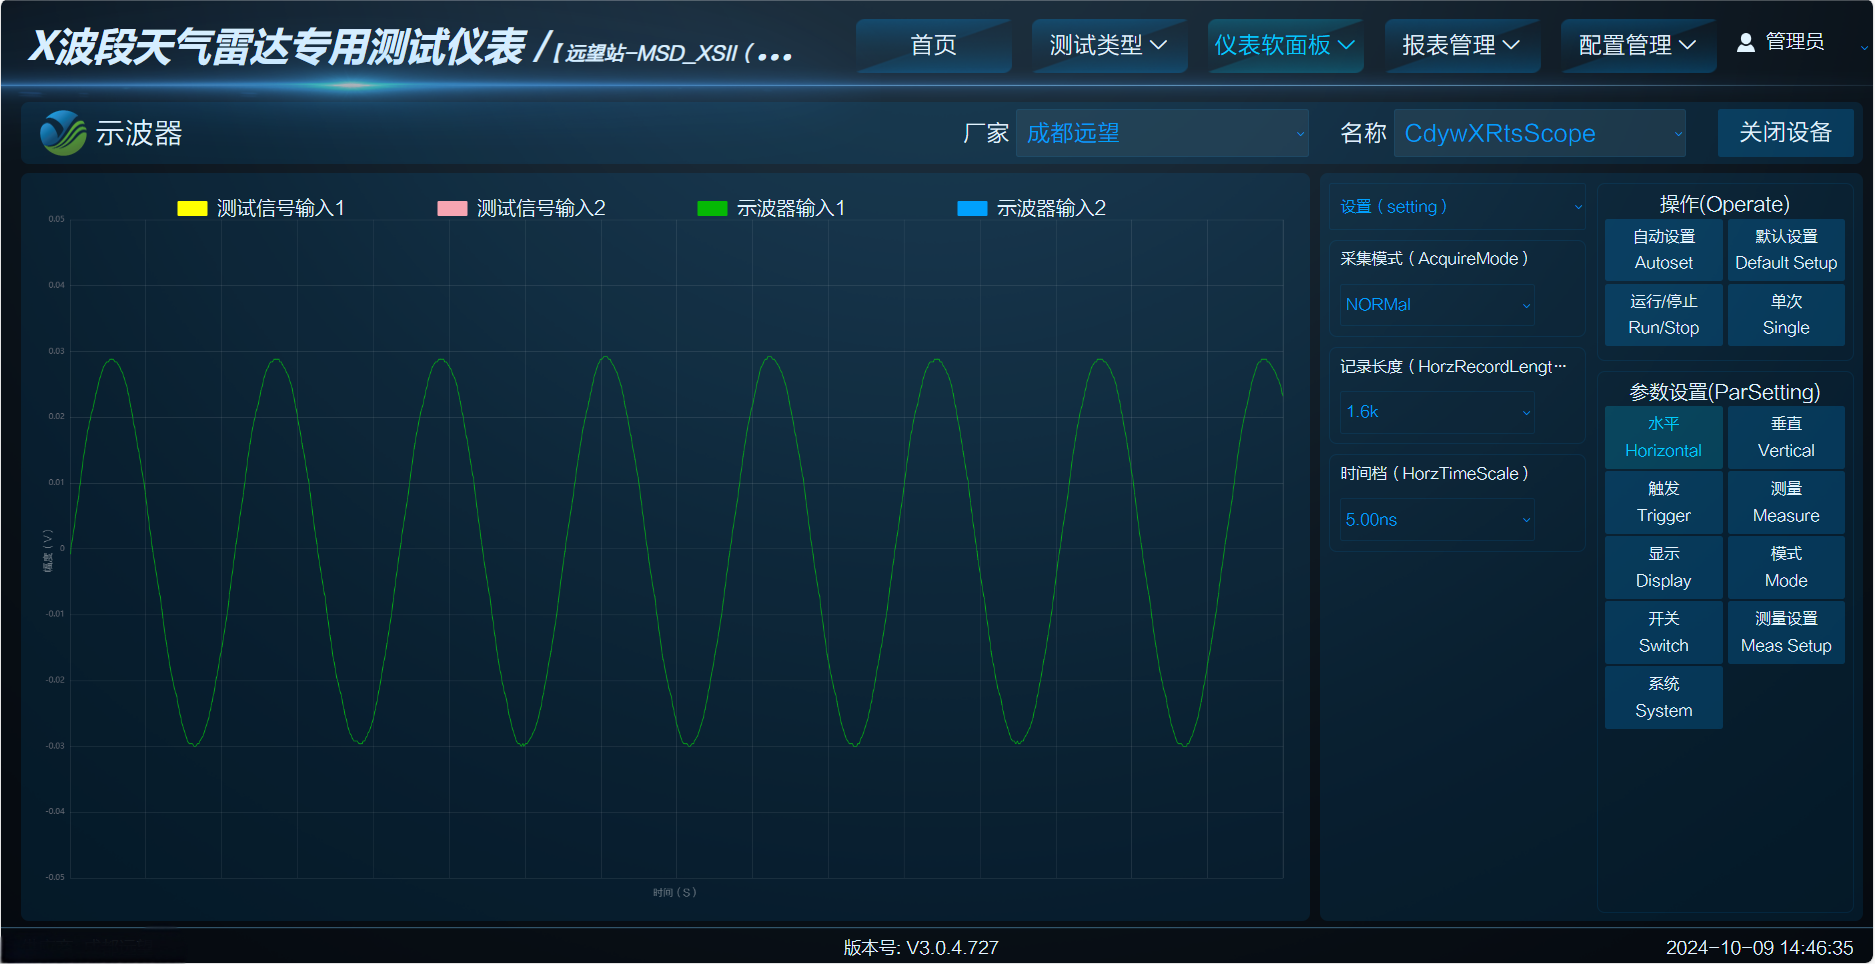
Task: Expand the record length 1.6k dropdown
Action: [x=1436, y=412]
